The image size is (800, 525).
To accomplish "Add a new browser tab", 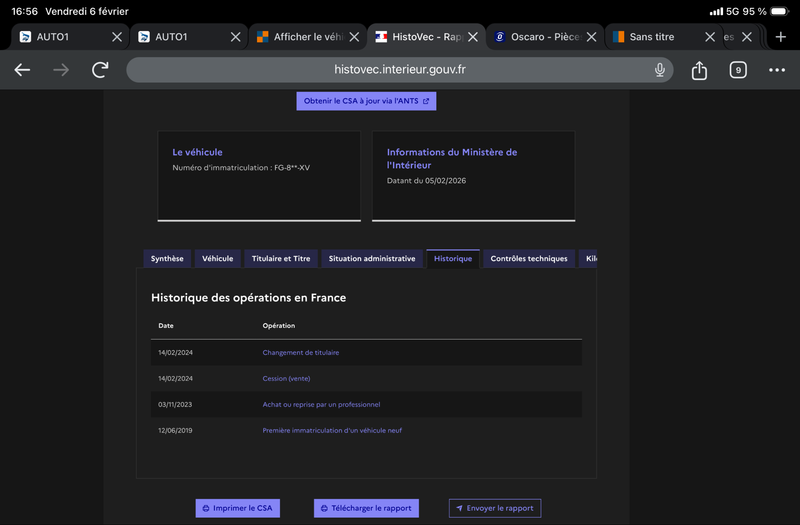I will [x=781, y=37].
